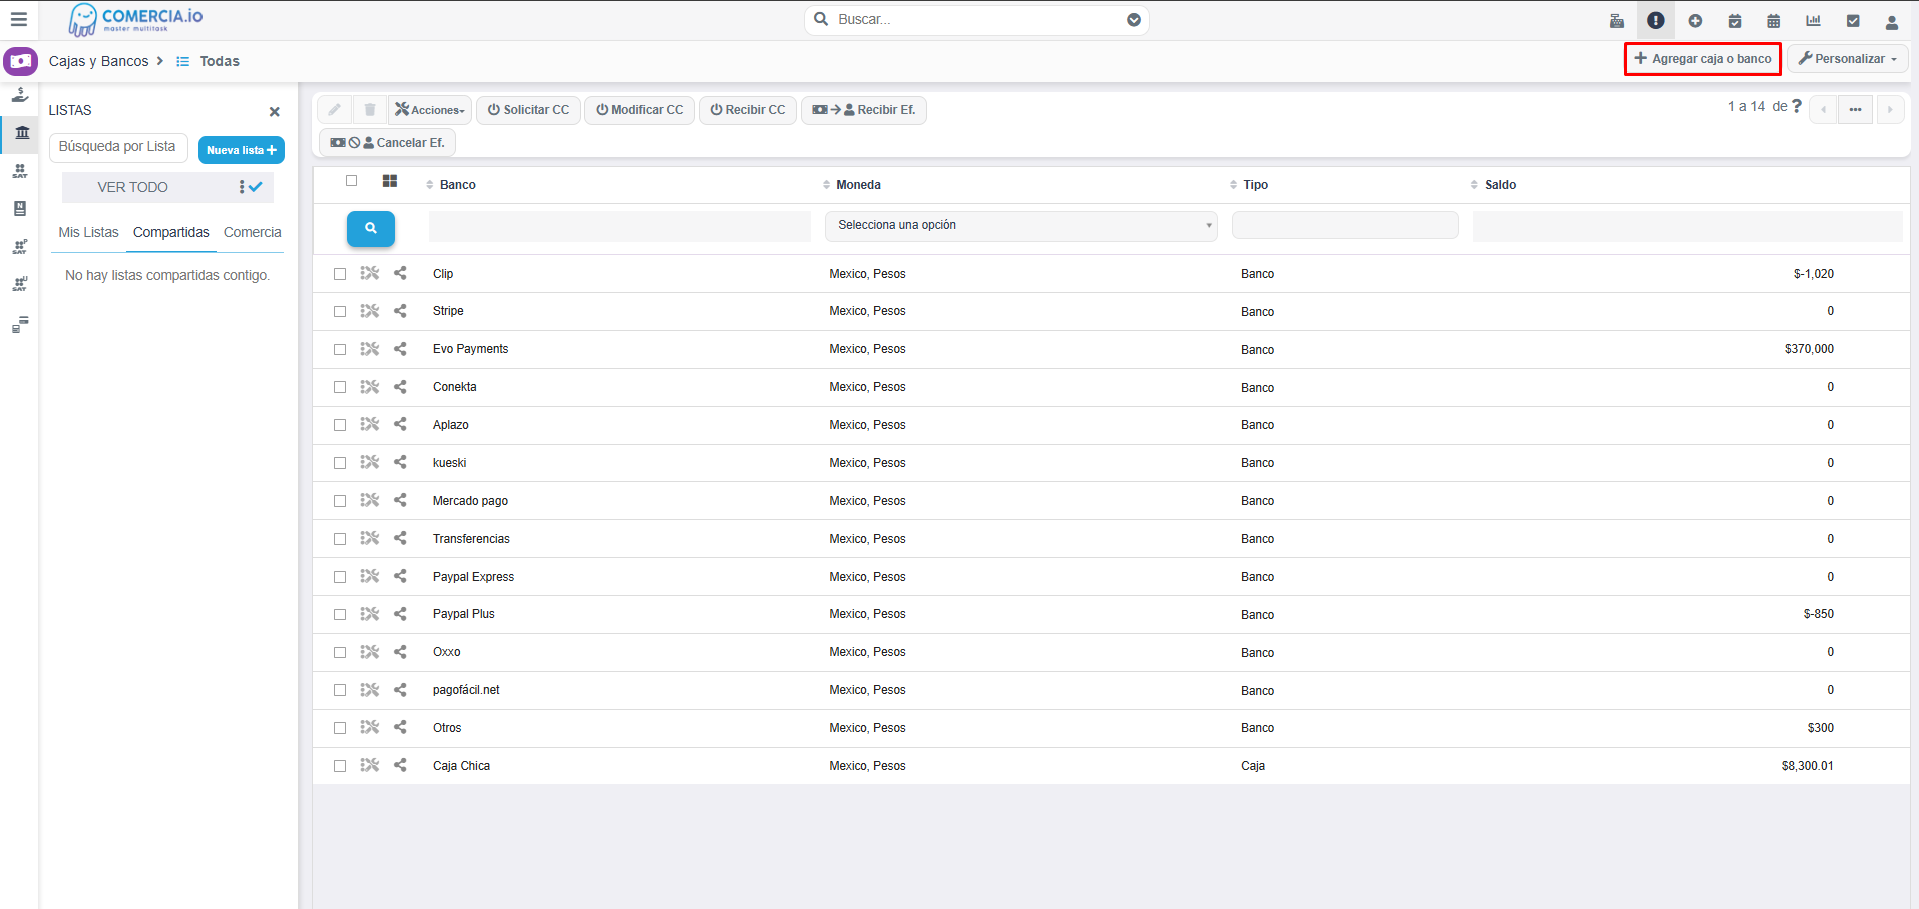Click the plus-circle quick add icon
1919x909 pixels.
pyautogui.click(x=1695, y=20)
